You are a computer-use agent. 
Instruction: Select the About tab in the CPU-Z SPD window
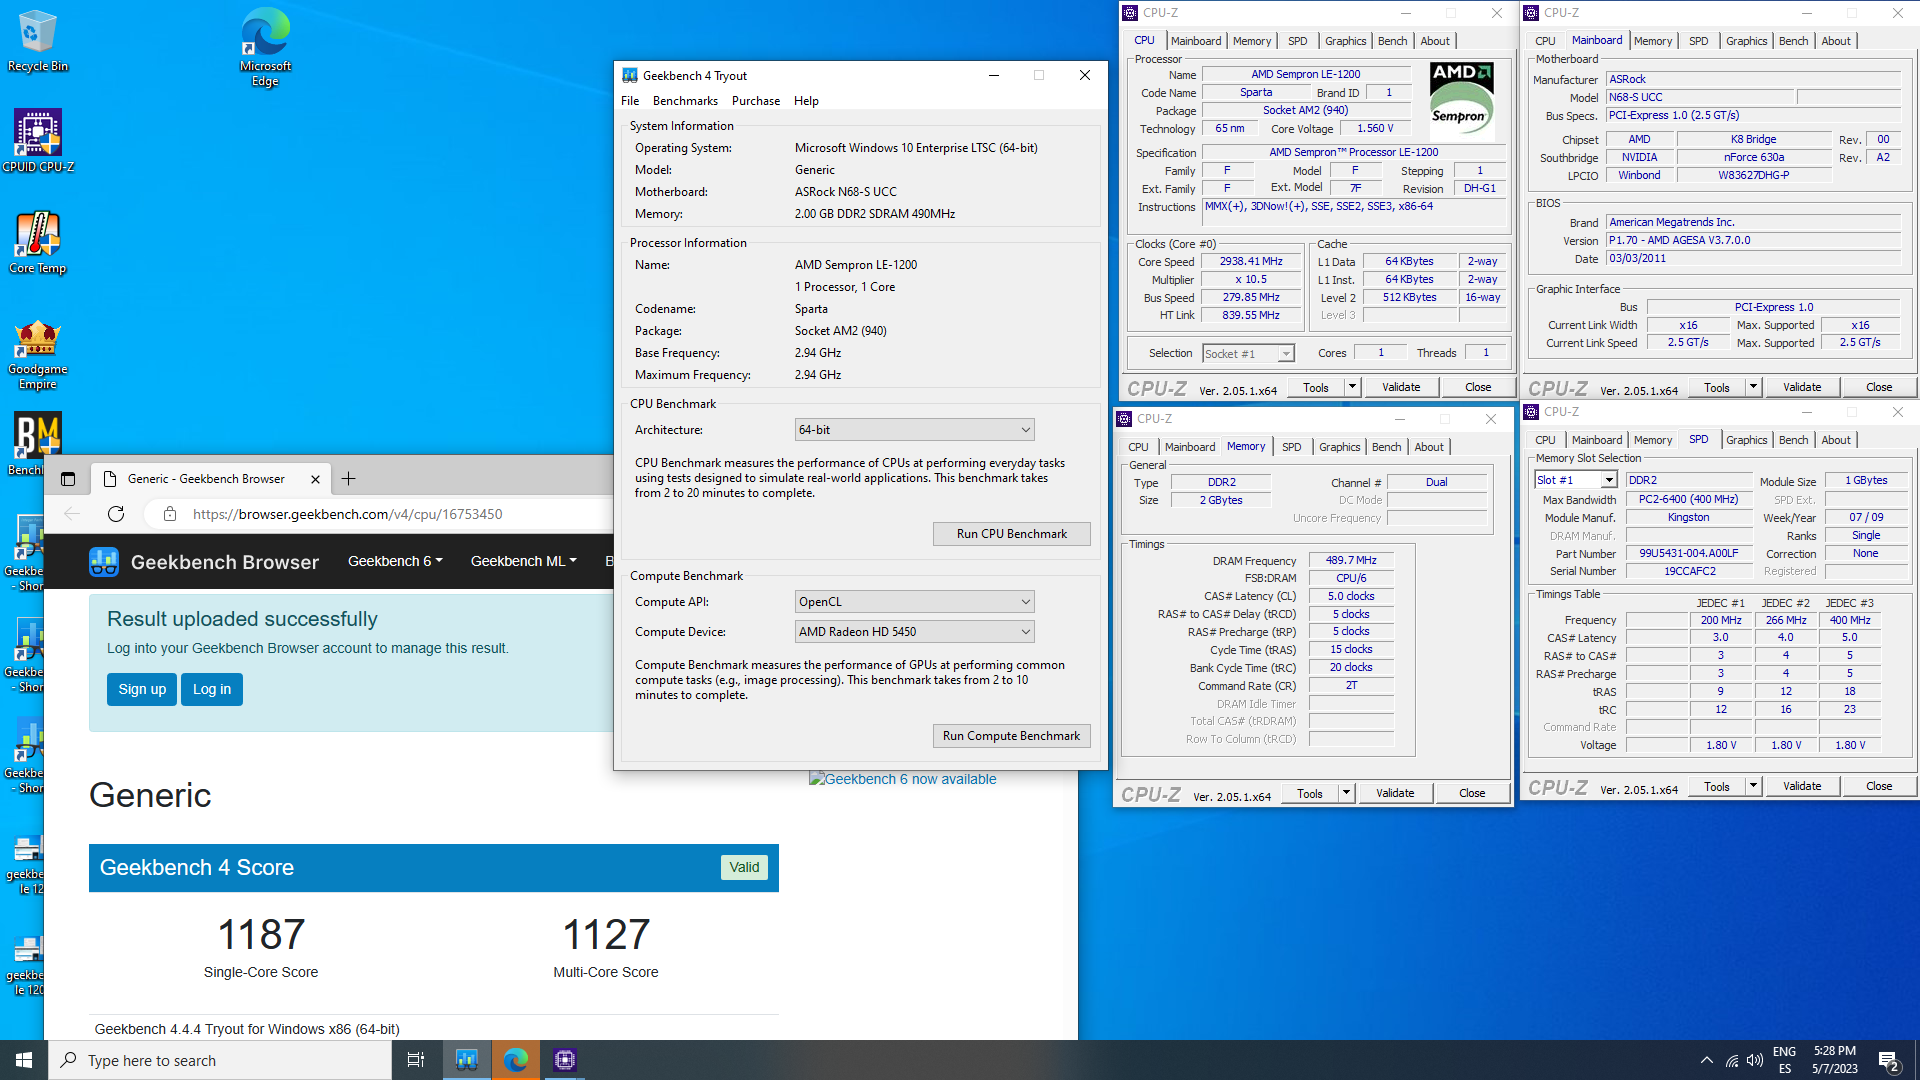(1836, 440)
